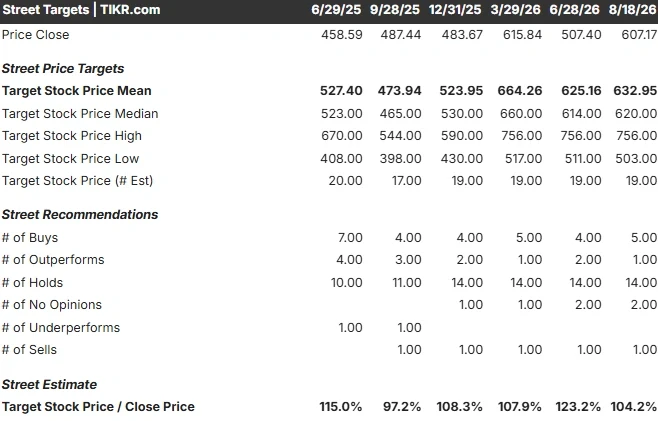Click the 664.26 target mean value
Screen dimensions: 658x421
point(520,91)
